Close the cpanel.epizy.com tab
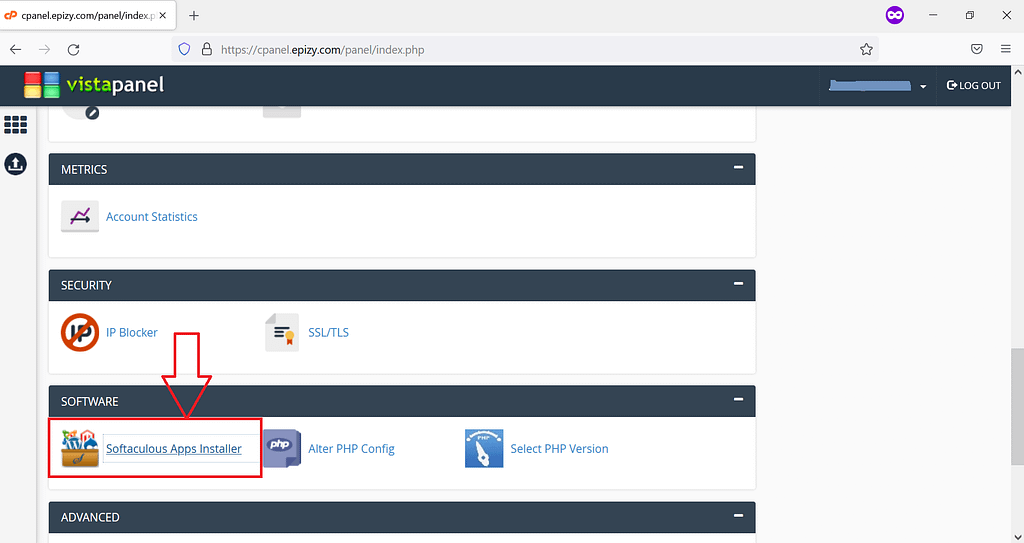1024x543 pixels. [163, 16]
